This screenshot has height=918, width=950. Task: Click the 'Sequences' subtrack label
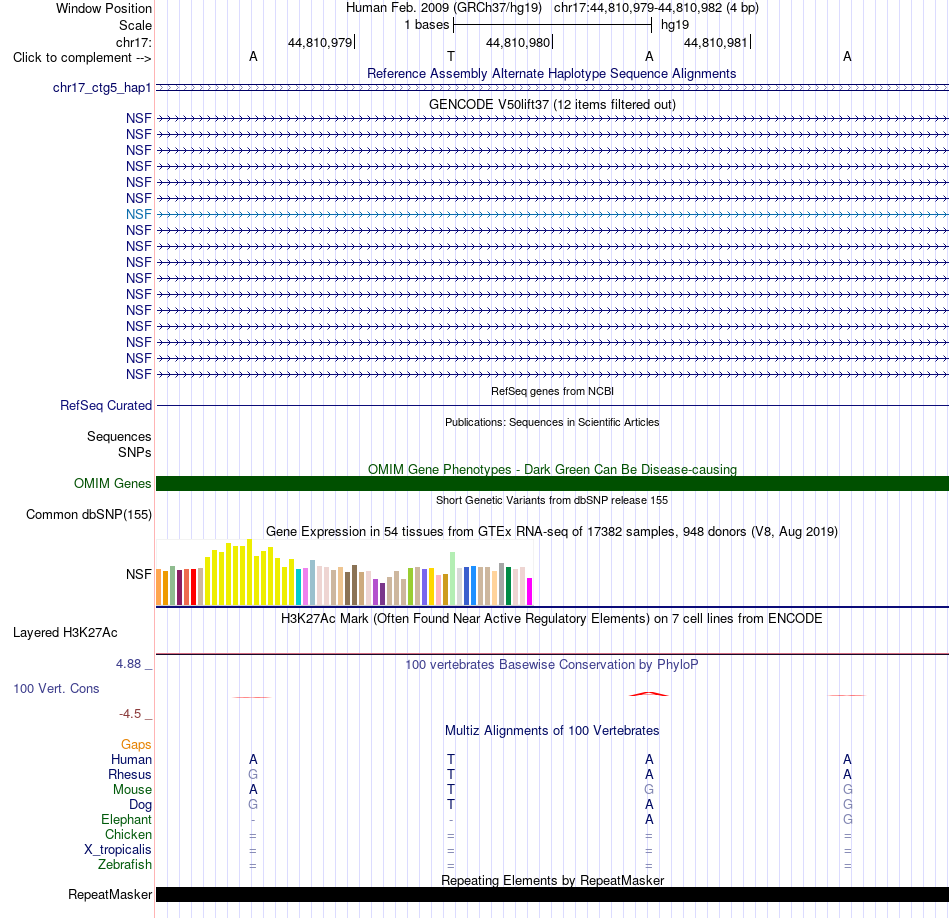[x=119, y=436]
